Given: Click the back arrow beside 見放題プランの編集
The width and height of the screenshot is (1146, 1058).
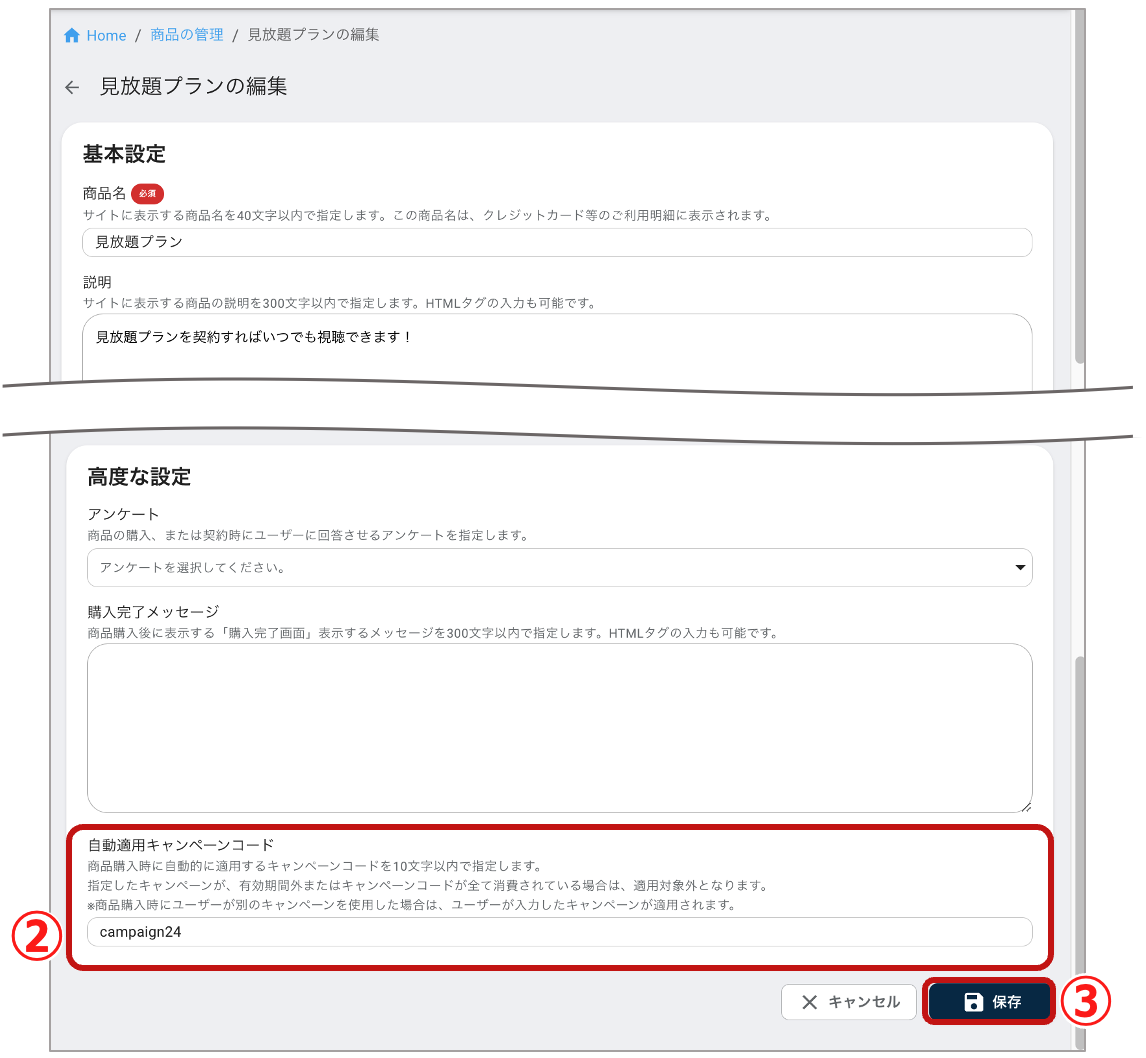Looking at the screenshot, I should pos(72,88).
